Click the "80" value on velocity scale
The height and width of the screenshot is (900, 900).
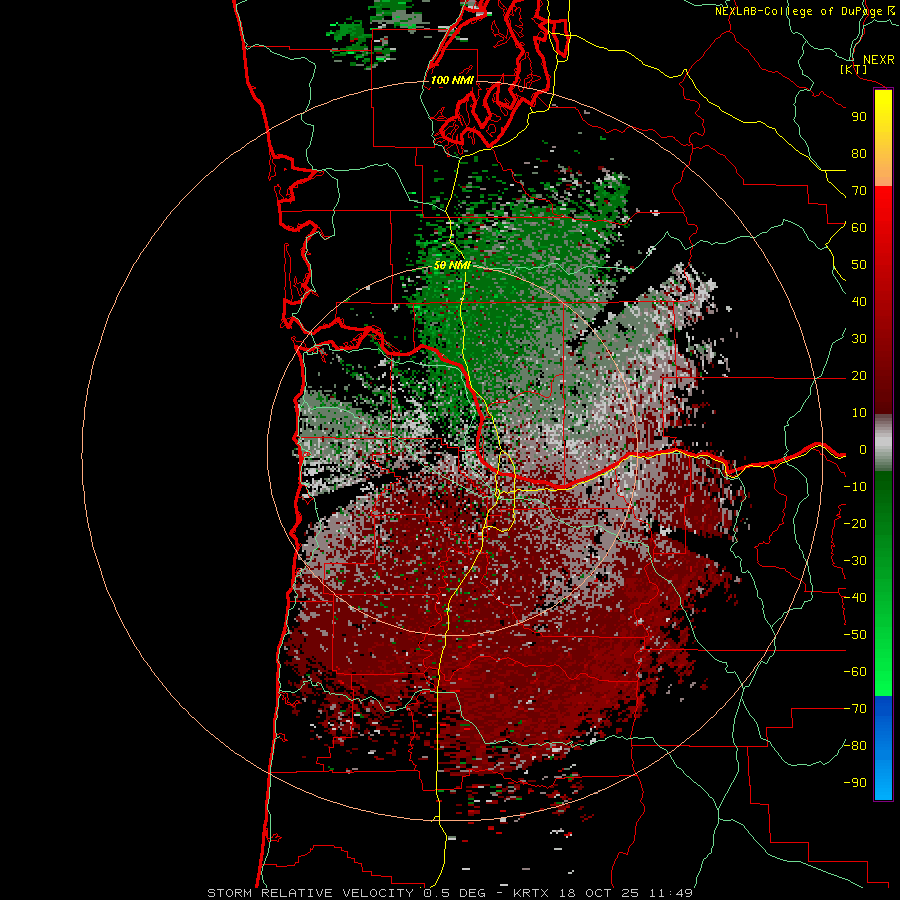point(859,153)
